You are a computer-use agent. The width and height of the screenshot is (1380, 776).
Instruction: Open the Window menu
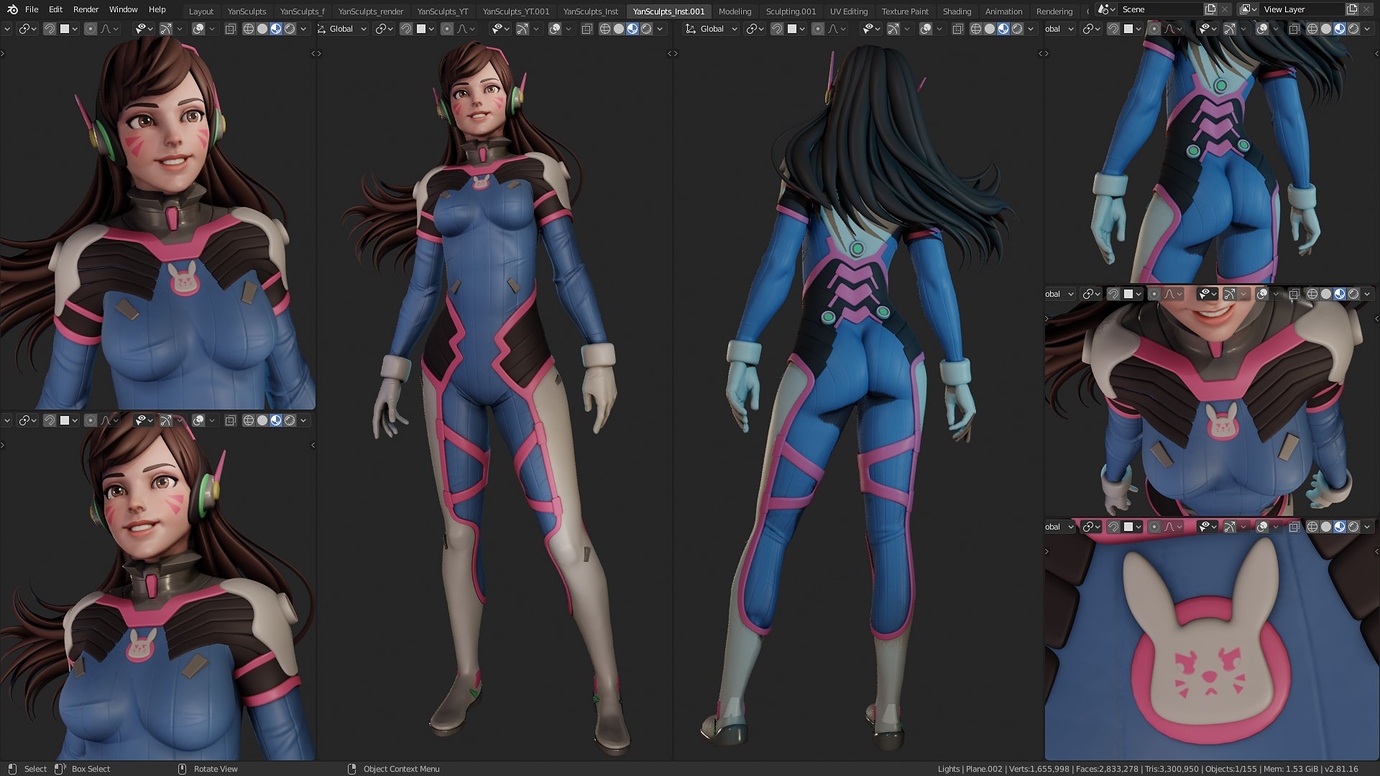[123, 9]
